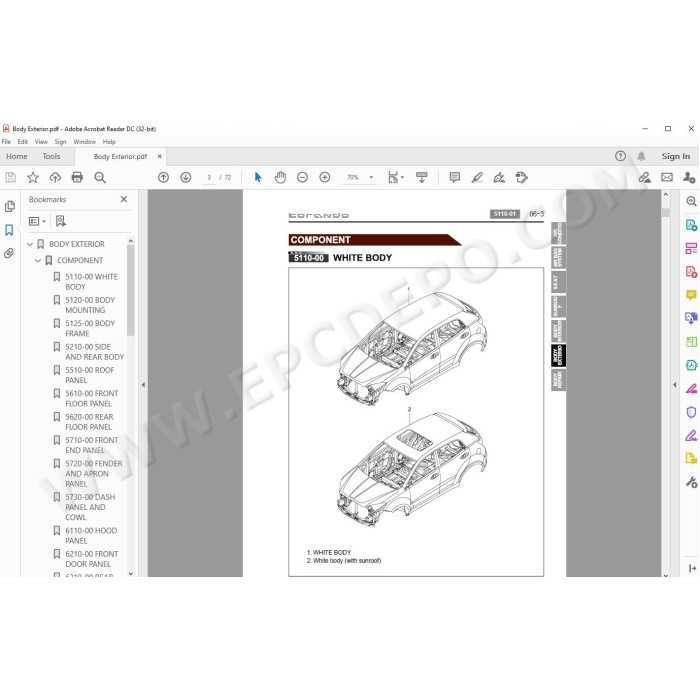
Task: Open the Protect shield tool
Action: (x=691, y=412)
